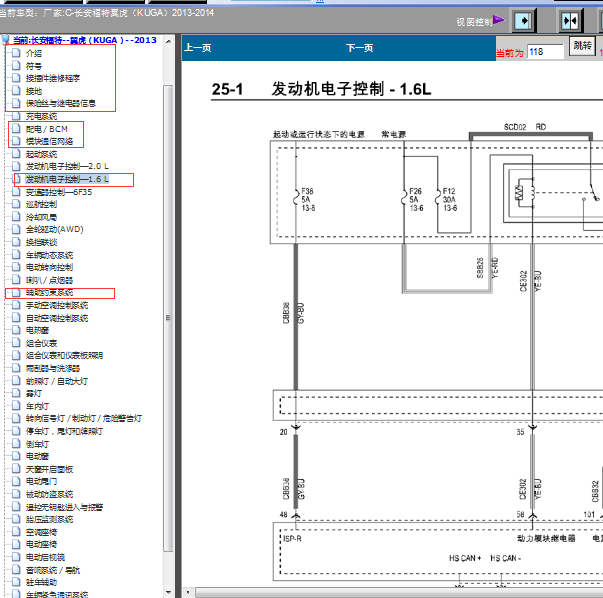This screenshot has height=598, width=603.
Task: Click the tree panel vertical scrollbar thumb
Action: 168,318
